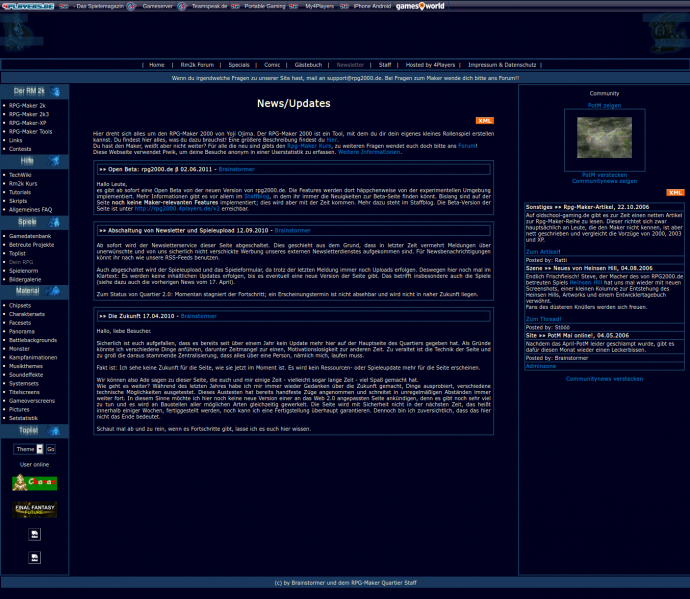Open Contests in sidebar
Viewport: 690px width, 599px height.
click(x=20, y=149)
